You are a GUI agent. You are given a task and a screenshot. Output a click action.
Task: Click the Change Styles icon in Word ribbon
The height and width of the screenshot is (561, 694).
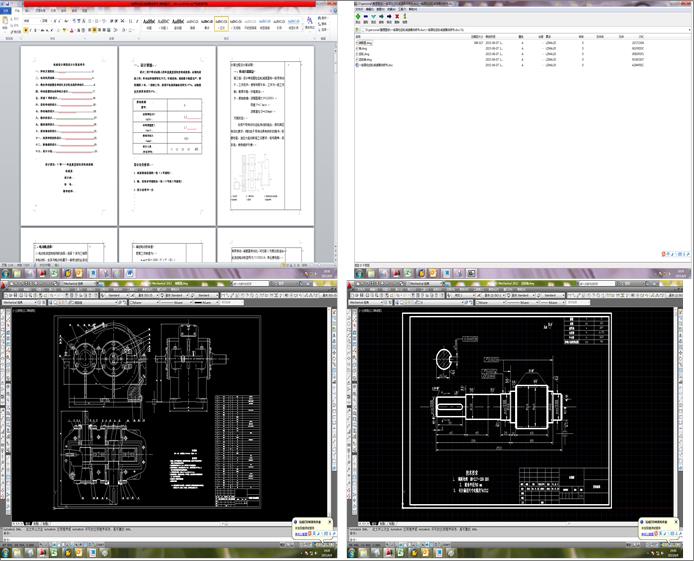click(310, 22)
